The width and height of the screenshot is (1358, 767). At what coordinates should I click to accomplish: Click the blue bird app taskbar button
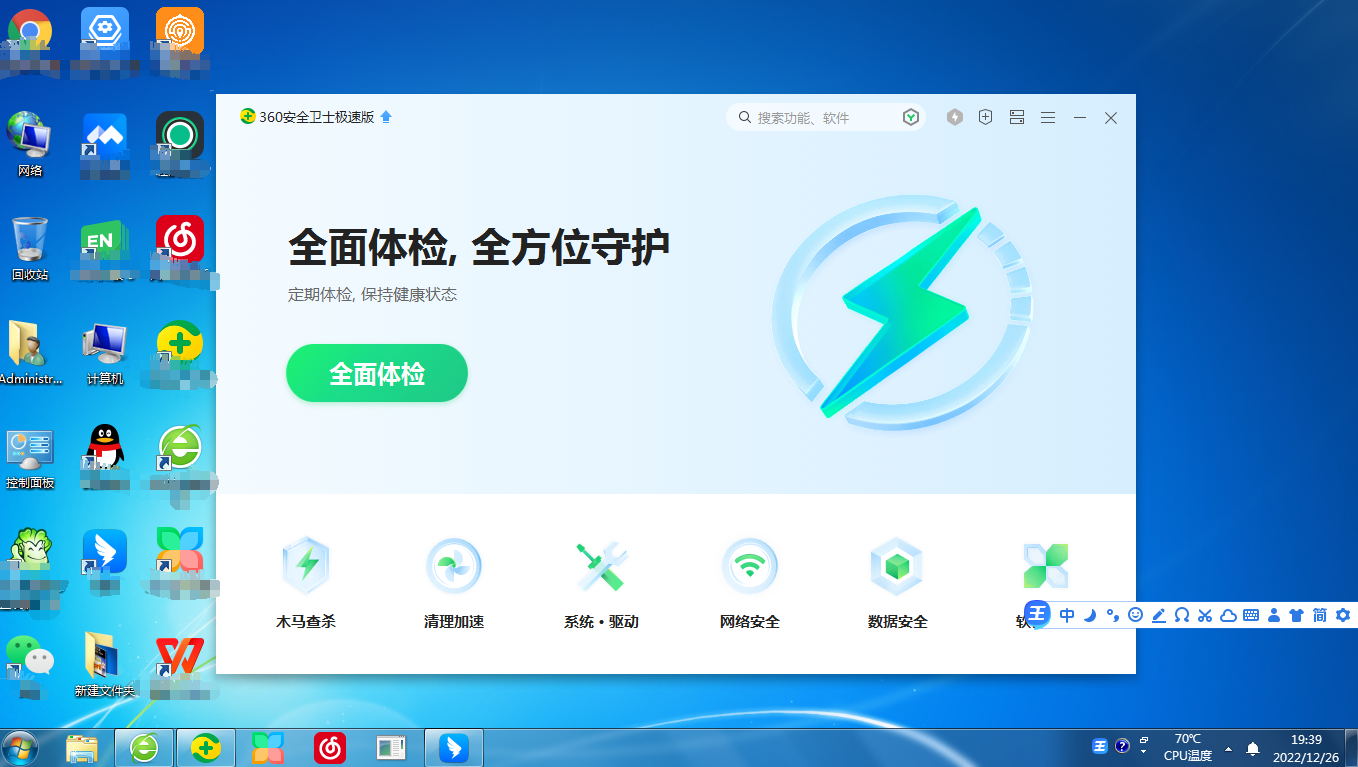[x=454, y=748]
